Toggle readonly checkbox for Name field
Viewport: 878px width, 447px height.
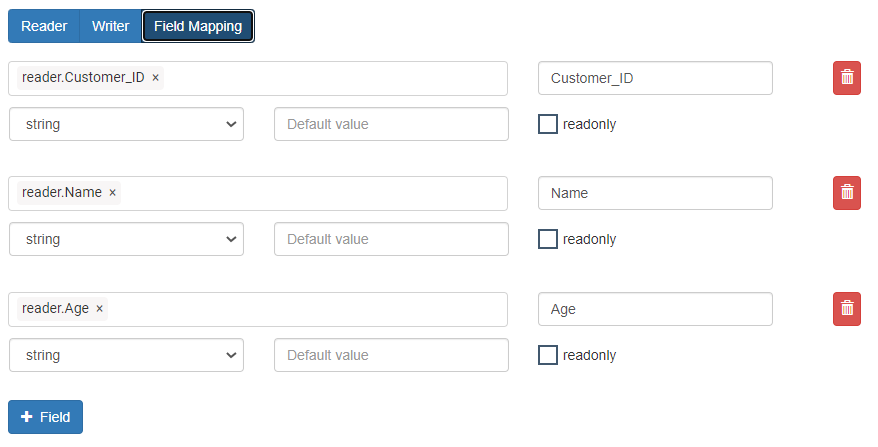click(x=548, y=239)
